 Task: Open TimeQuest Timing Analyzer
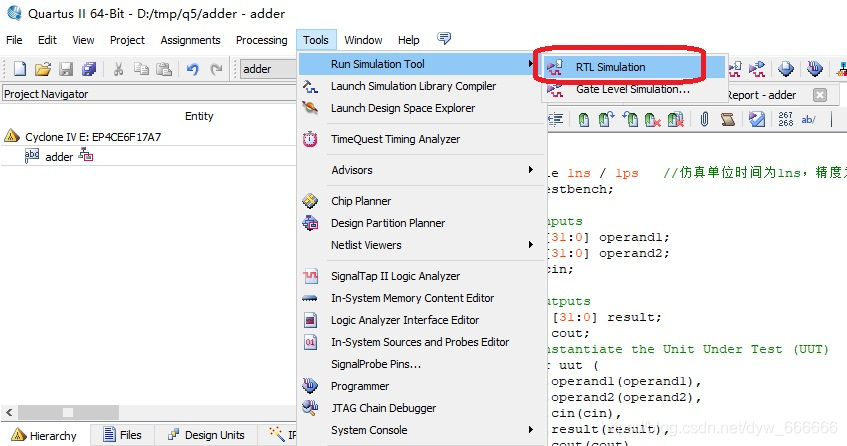pos(395,139)
